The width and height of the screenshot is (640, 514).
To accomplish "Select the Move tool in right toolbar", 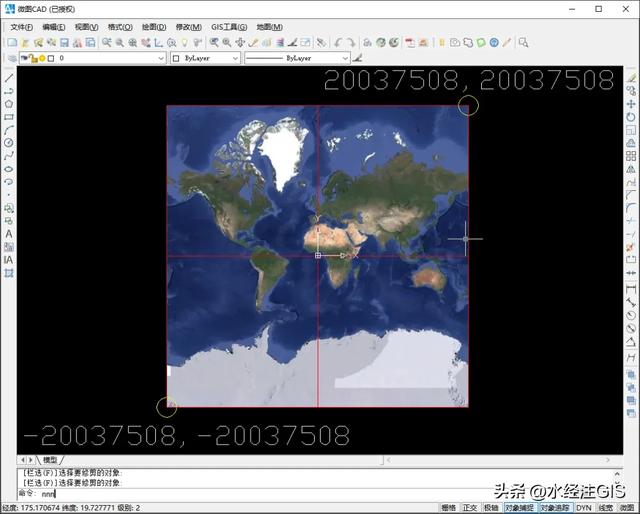I will point(631,104).
